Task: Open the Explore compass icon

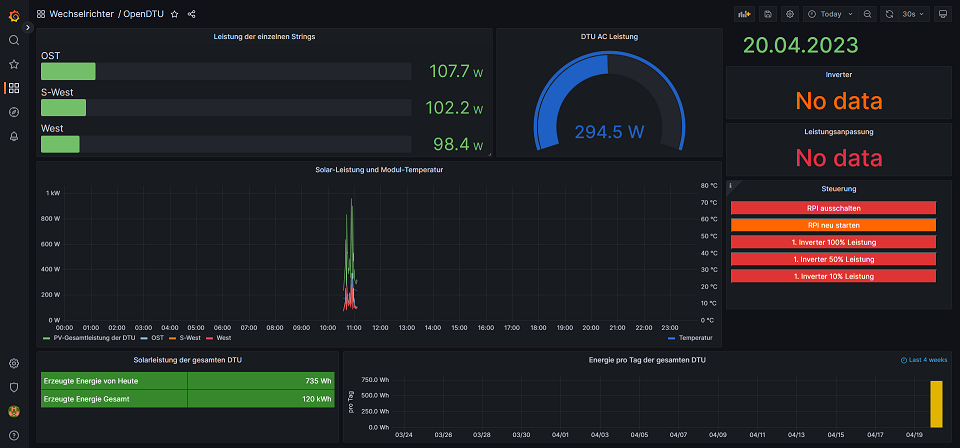Action: click(x=14, y=112)
